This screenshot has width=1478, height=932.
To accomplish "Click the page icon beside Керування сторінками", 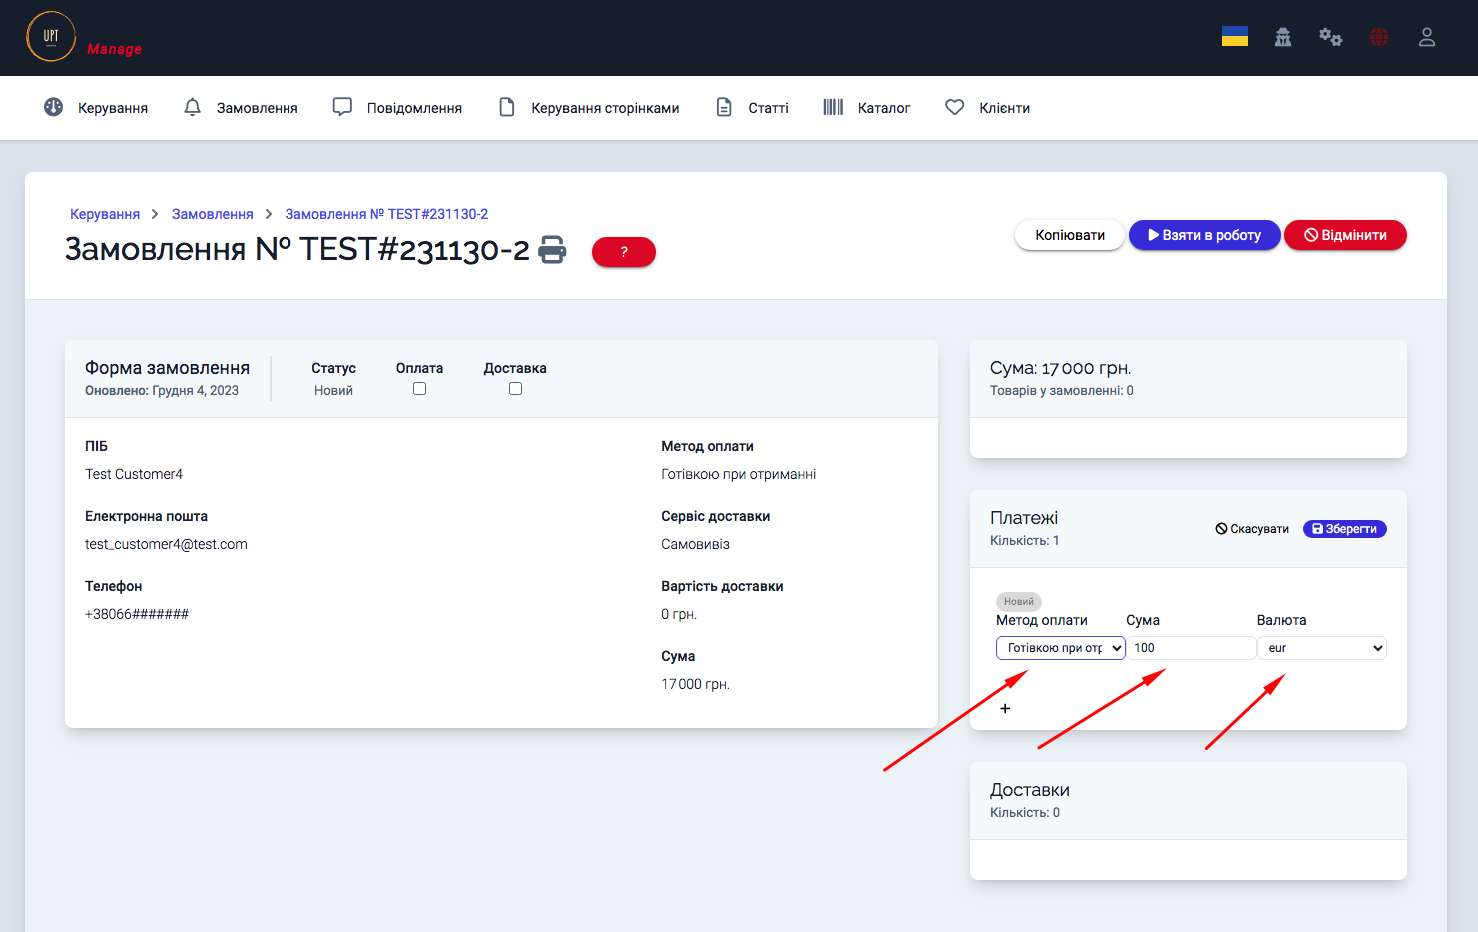I will [507, 107].
